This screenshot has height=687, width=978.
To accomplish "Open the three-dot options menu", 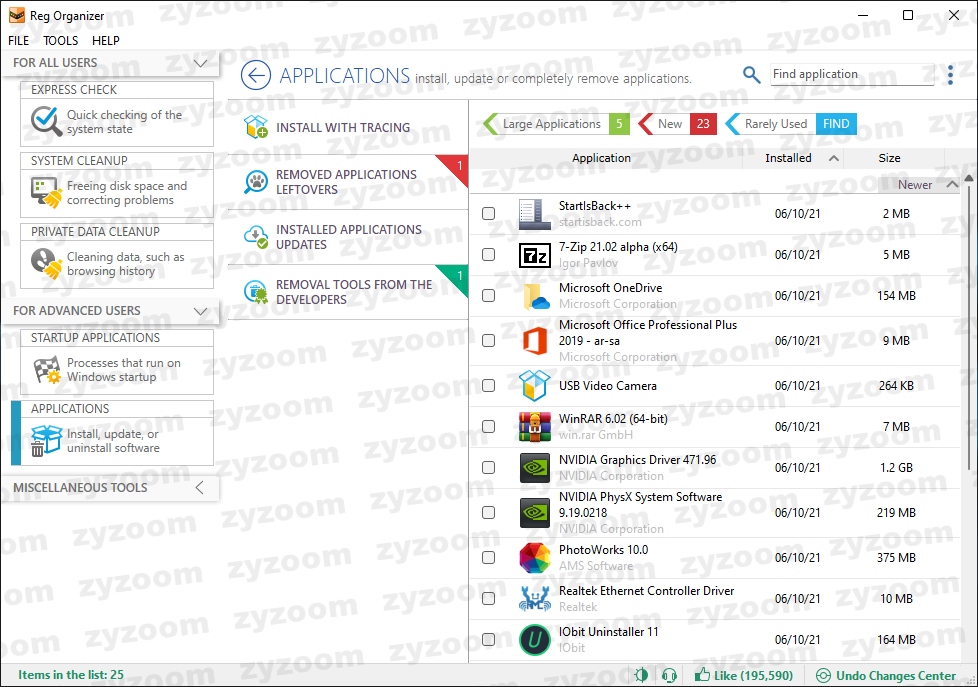I will tap(950, 75).
